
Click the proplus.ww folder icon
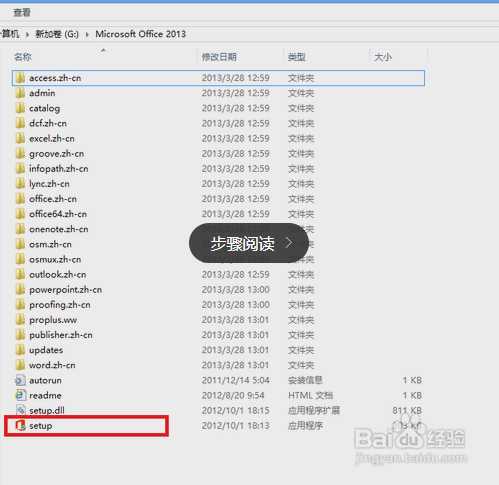point(20,320)
